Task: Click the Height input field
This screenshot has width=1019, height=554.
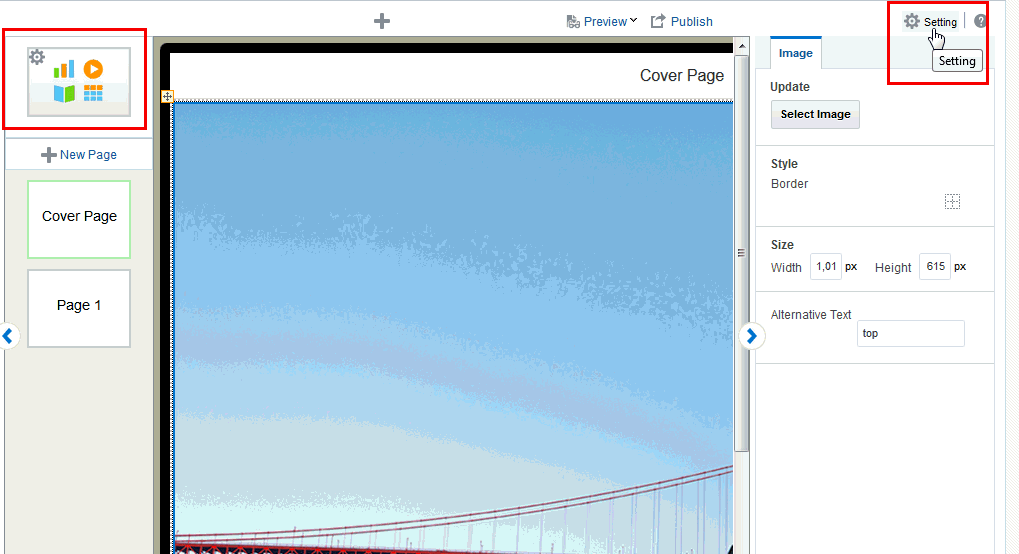Action: (x=935, y=267)
